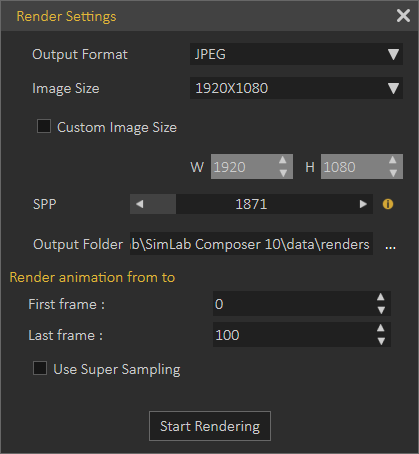The height and width of the screenshot is (454, 419).
Task: Decrement Last frame with down arrow
Action: [381, 341]
